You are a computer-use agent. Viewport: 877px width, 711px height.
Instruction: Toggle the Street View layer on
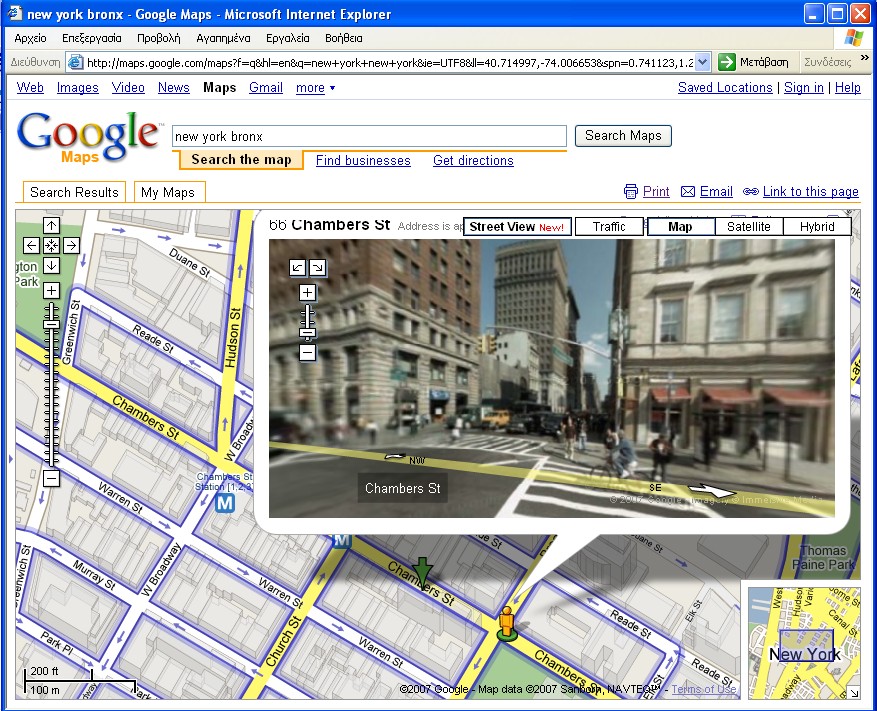517,227
